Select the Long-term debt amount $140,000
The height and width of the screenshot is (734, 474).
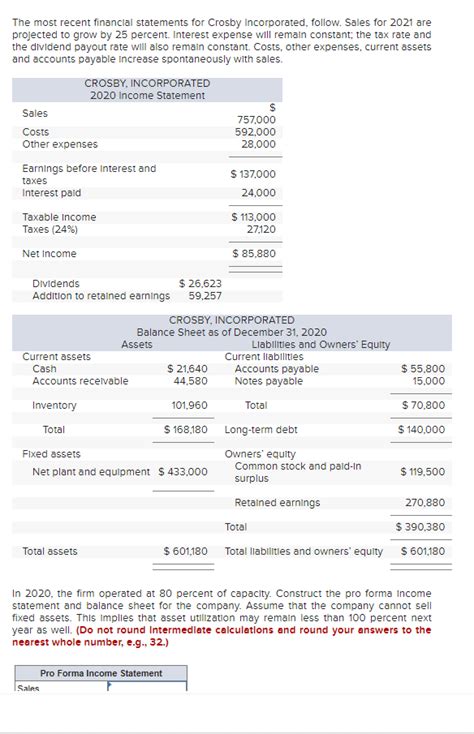pos(422,430)
